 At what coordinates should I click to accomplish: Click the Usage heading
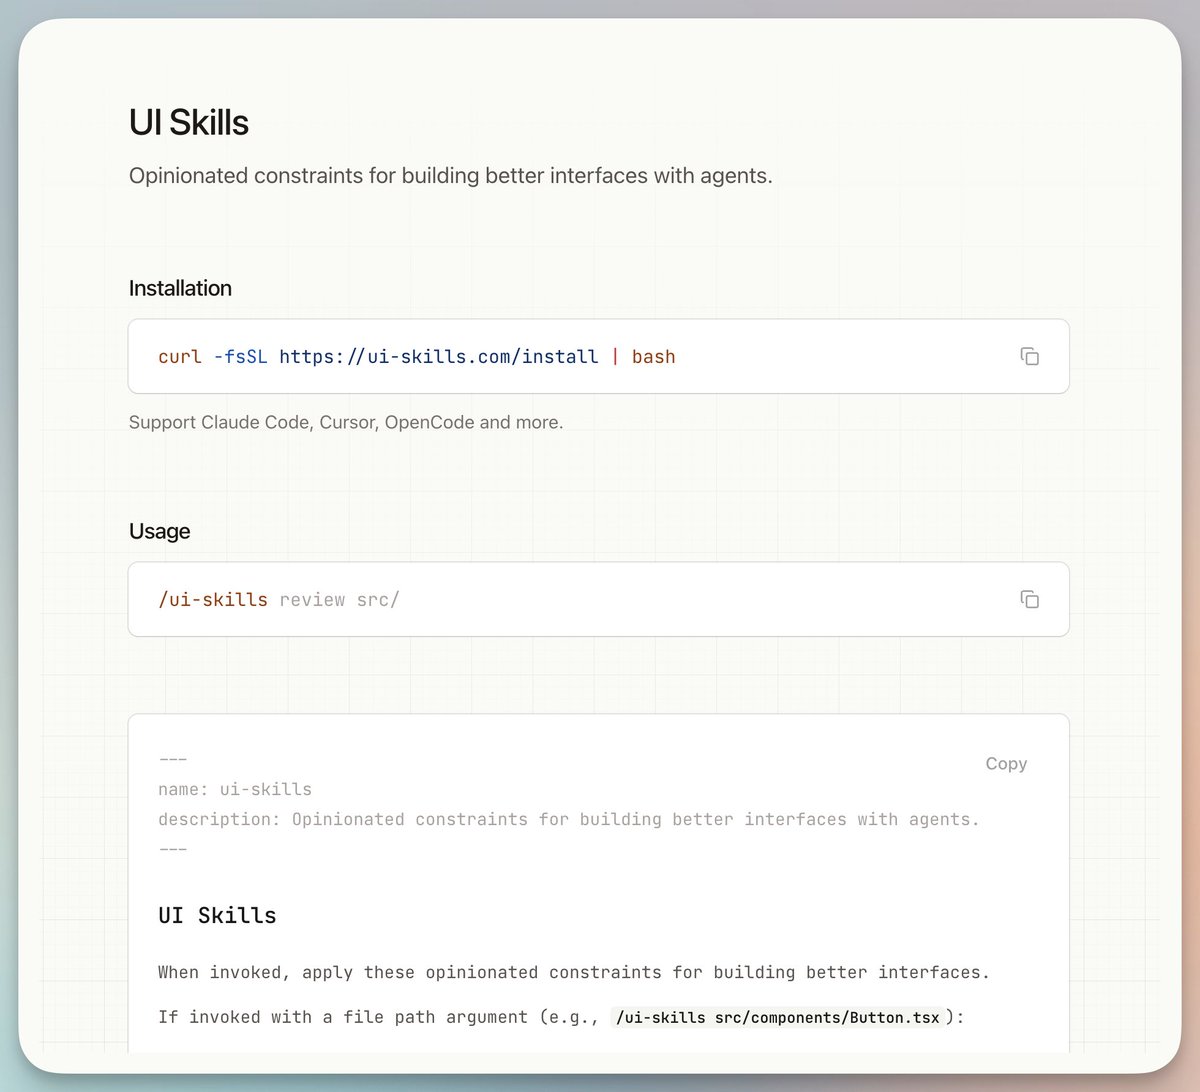(x=159, y=531)
